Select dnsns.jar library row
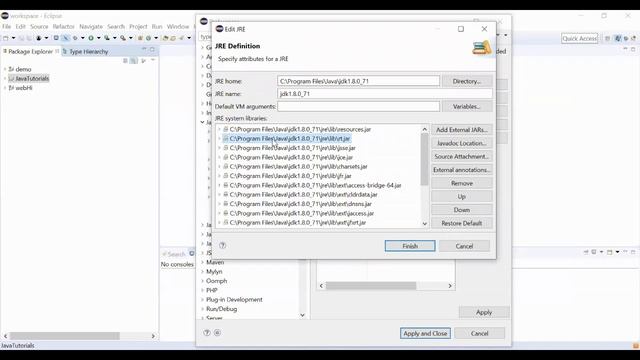Viewport: 640px width, 360px height. (300, 204)
